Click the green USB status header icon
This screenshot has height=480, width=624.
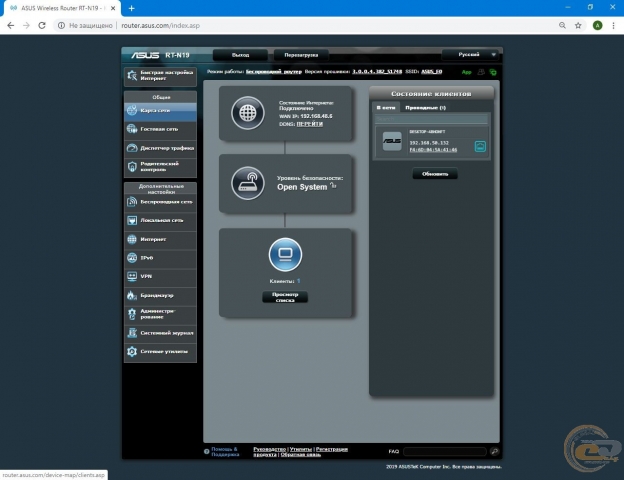493,72
